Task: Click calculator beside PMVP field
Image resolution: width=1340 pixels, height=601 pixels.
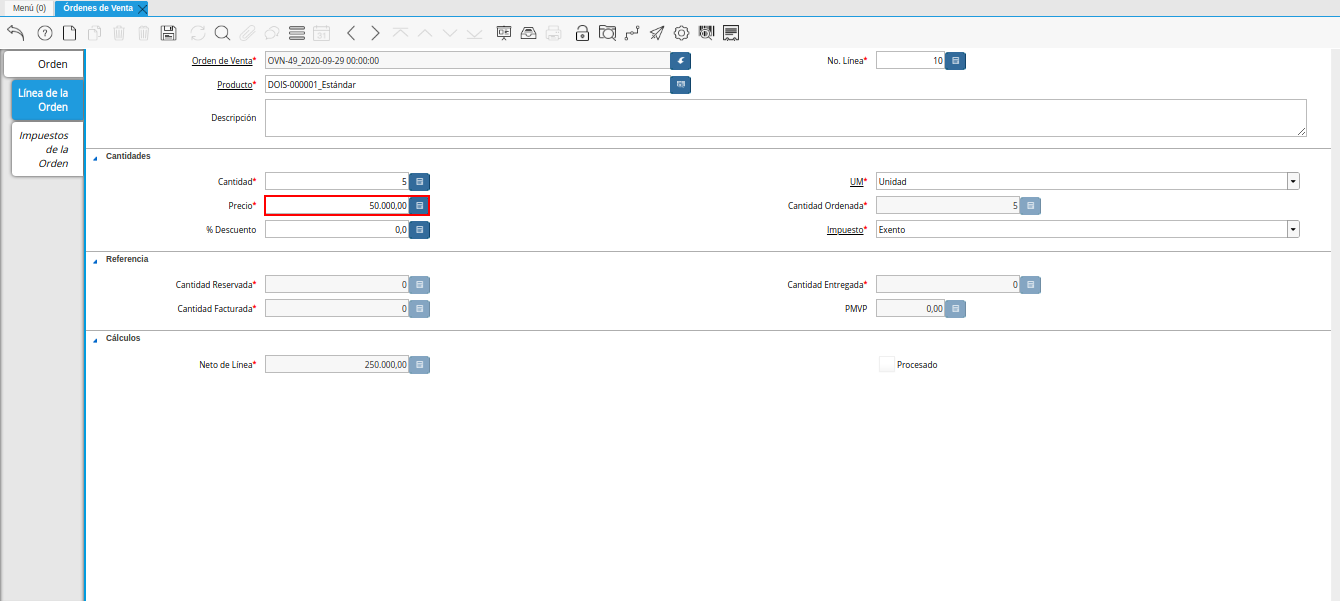Action: tap(956, 309)
